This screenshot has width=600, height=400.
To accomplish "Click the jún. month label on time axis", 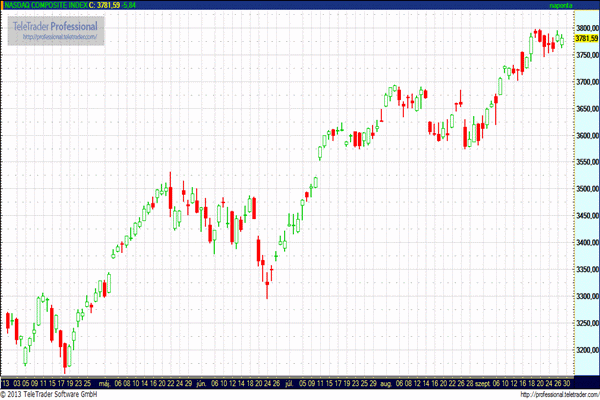I will pos(203,383).
